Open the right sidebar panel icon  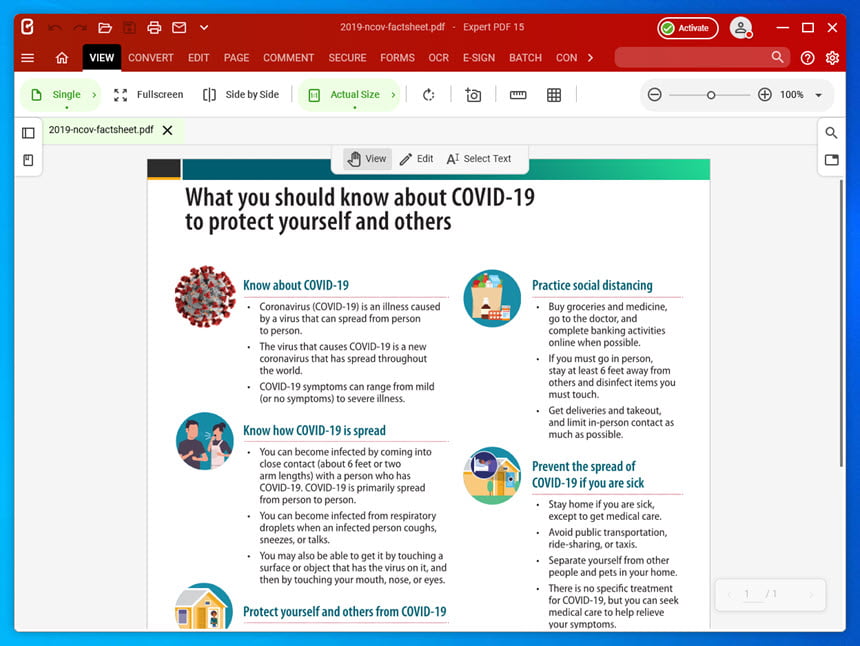(x=831, y=160)
